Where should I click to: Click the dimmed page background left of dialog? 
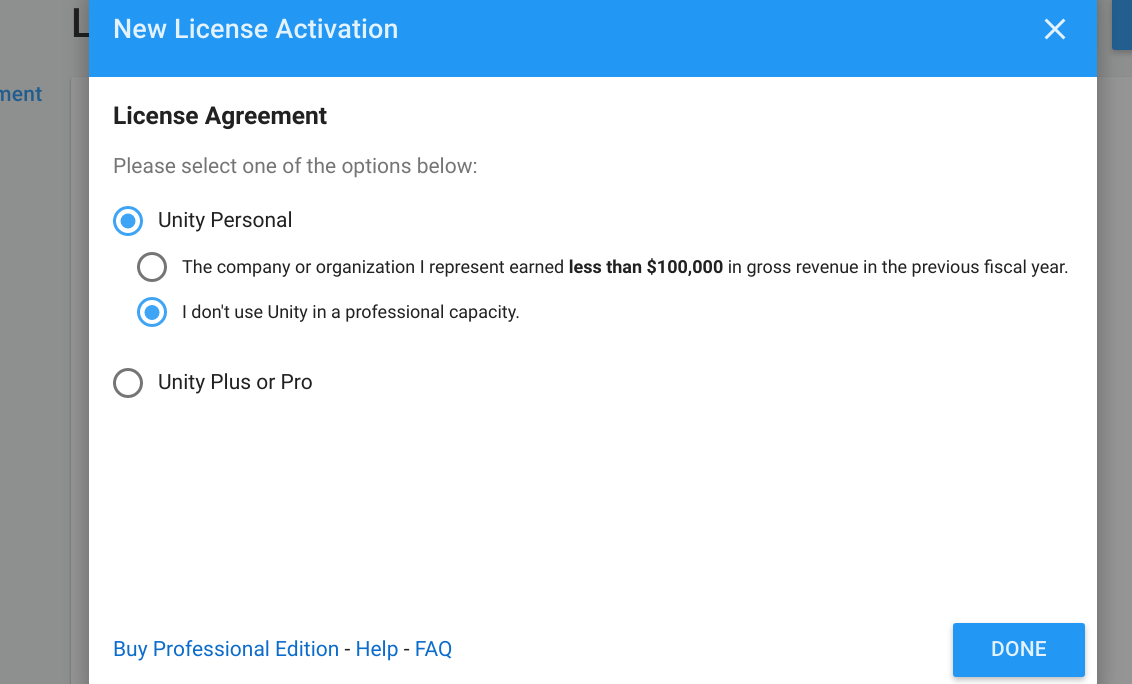tap(40, 400)
